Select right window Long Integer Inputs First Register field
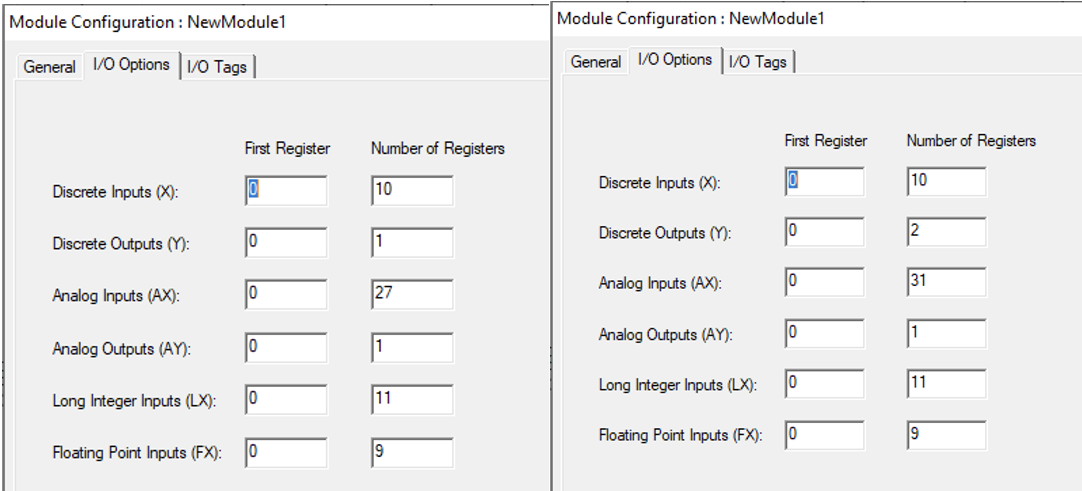Viewport: 1082px width, 491px height. point(825,385)
